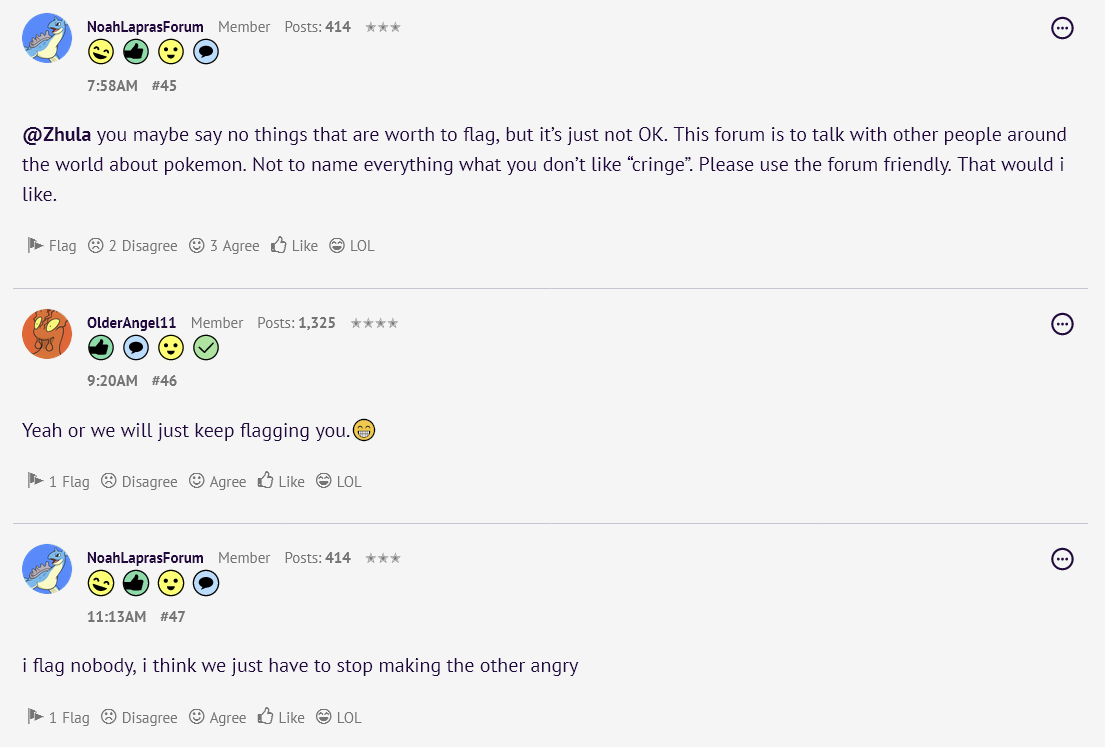Open permalink #47
1105x747 pixels.
click(172, 616)
